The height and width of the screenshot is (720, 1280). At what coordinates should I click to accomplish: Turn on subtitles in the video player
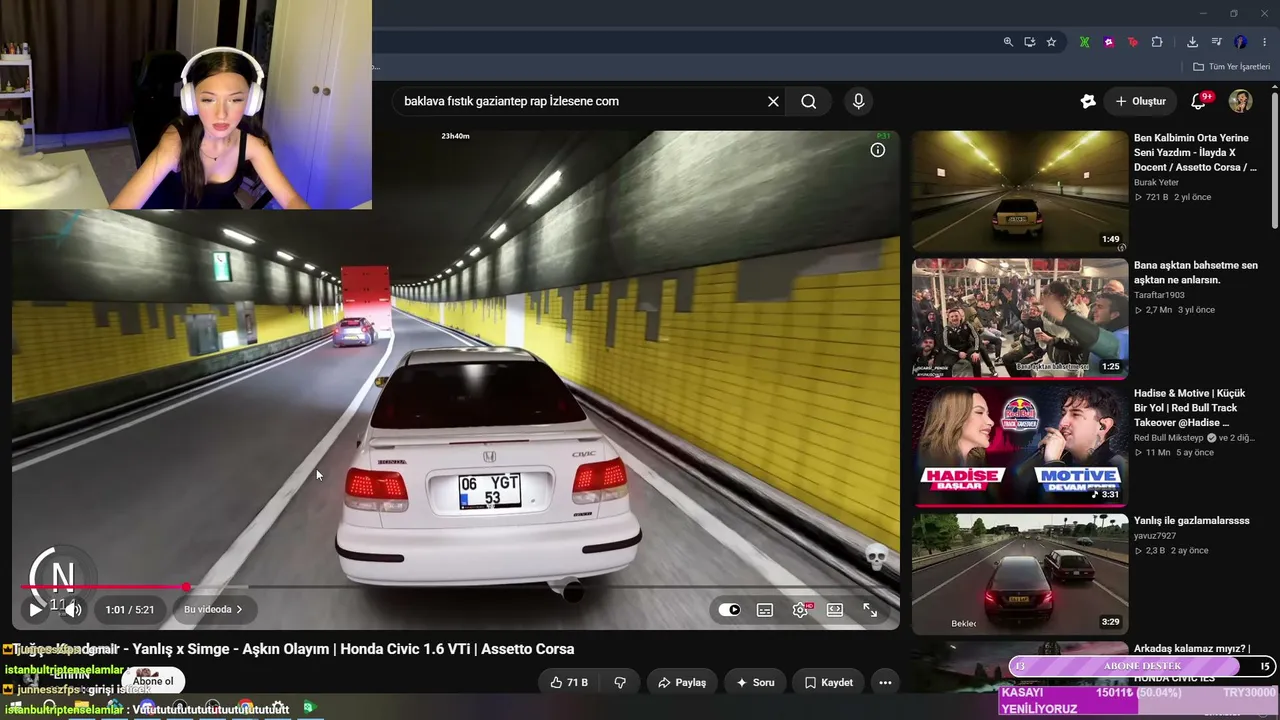[x=765, y=610]
